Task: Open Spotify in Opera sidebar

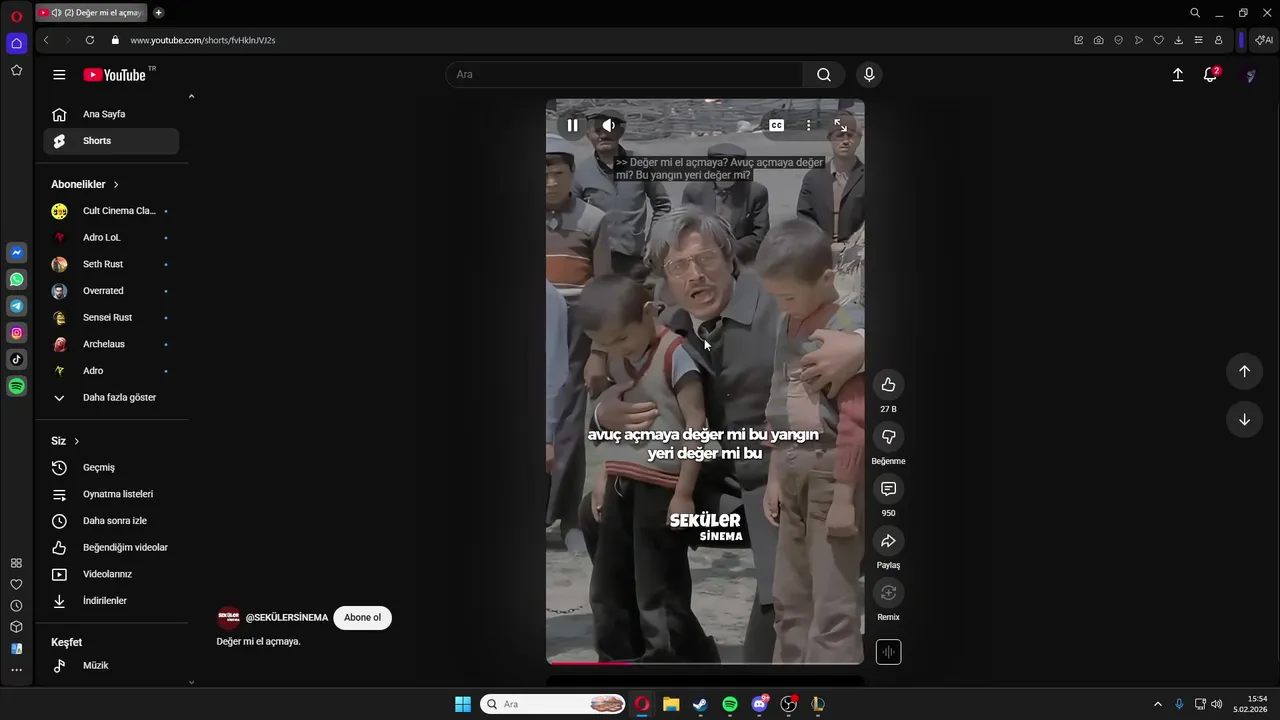Action: 17,386
